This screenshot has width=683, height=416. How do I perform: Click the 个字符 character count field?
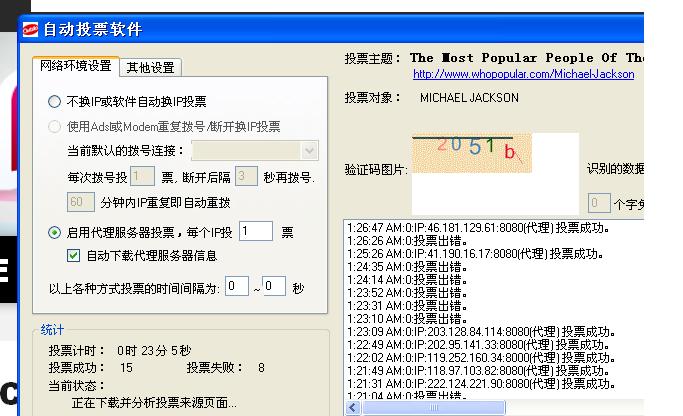(x=599, y=204)
